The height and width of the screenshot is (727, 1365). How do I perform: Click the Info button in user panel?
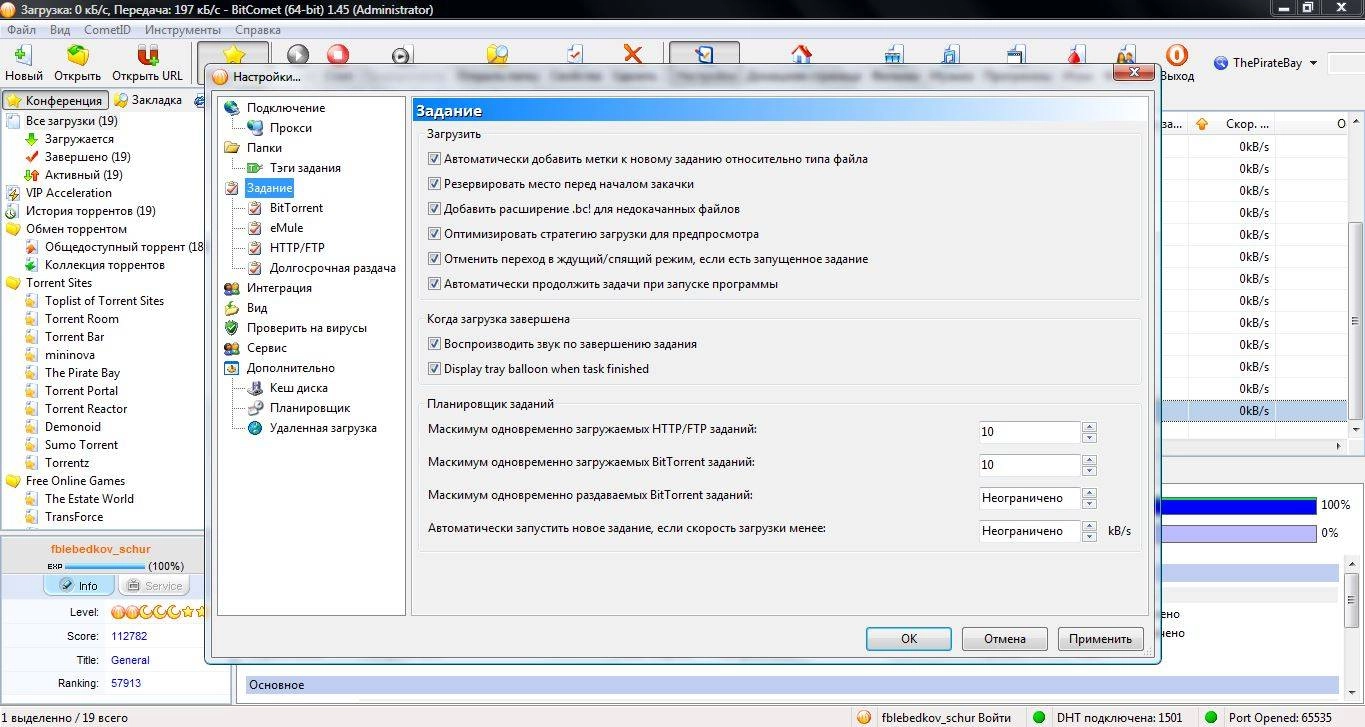click(79, 586)
